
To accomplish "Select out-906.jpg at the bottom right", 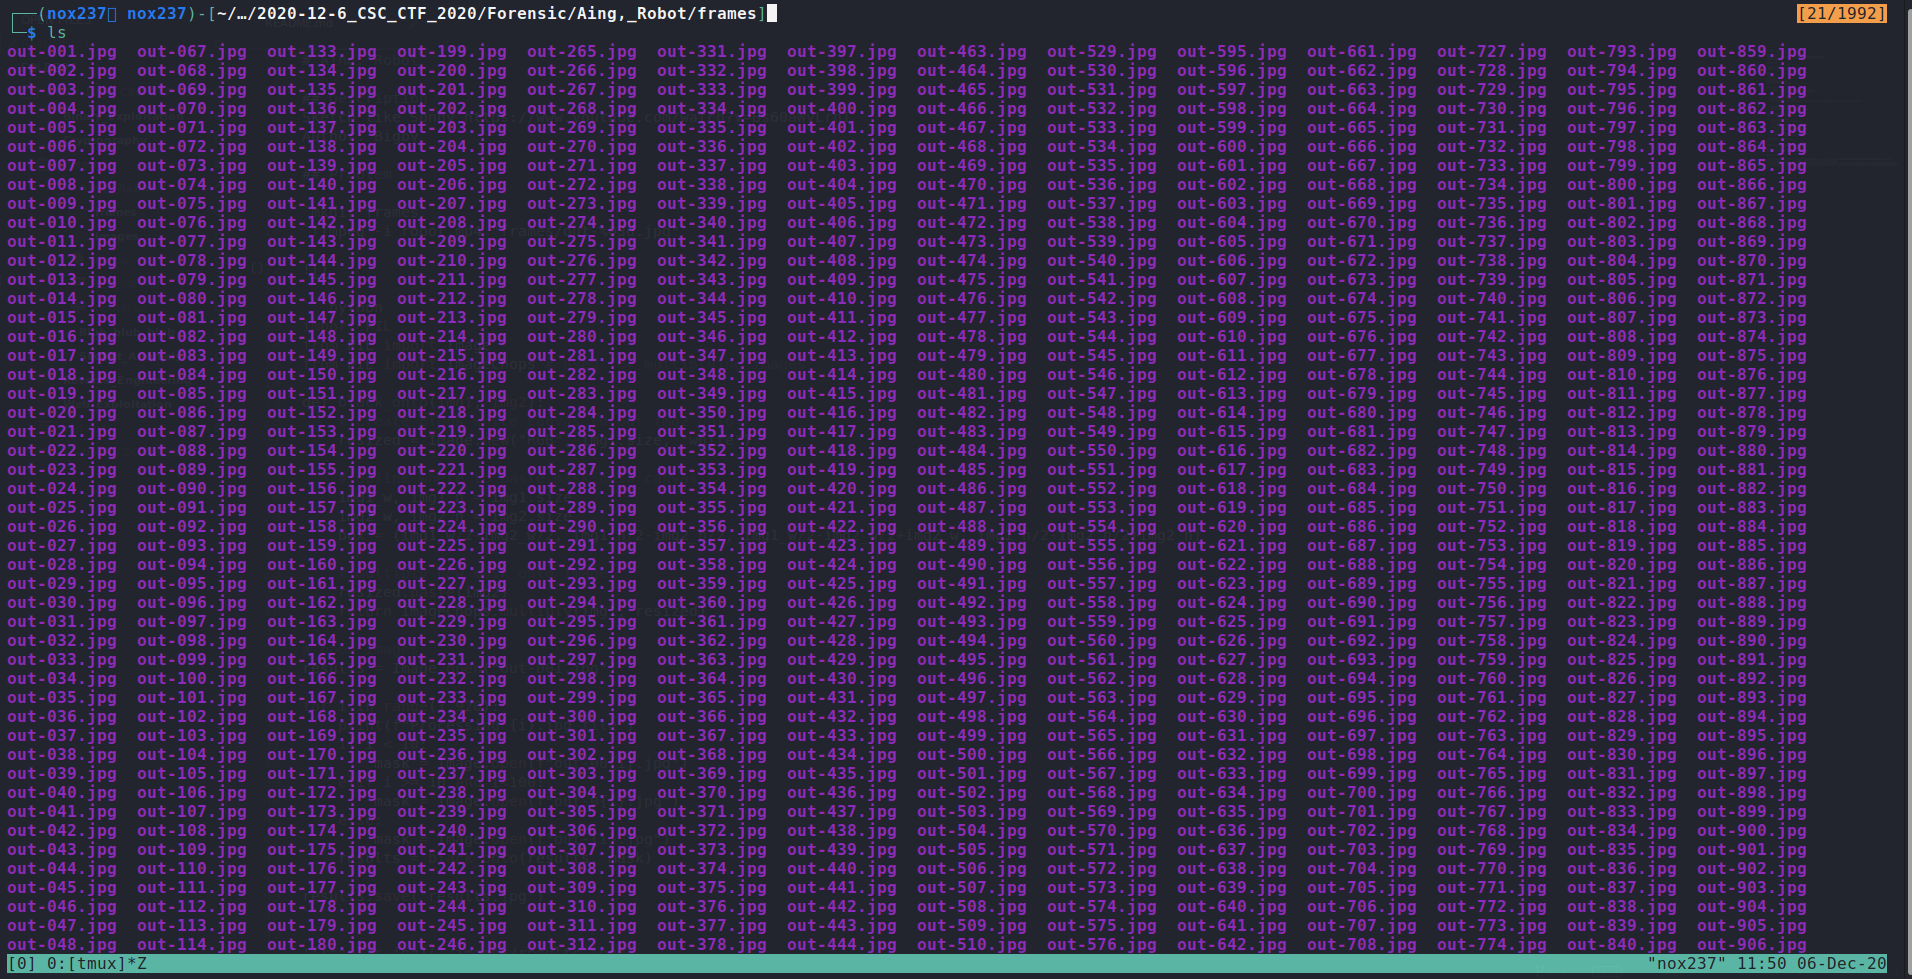I will click(1751, 944).
